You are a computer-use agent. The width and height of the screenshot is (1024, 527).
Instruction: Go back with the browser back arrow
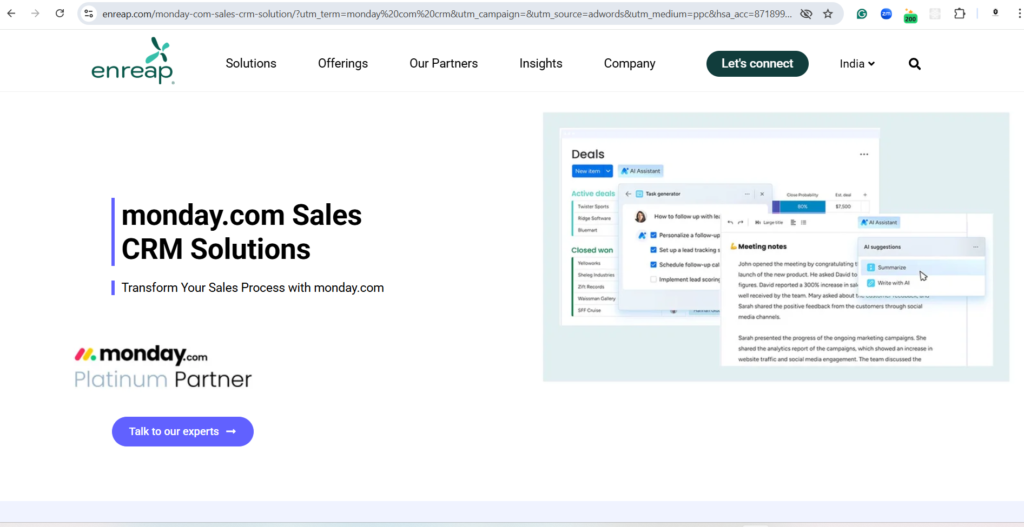point(11,14)
